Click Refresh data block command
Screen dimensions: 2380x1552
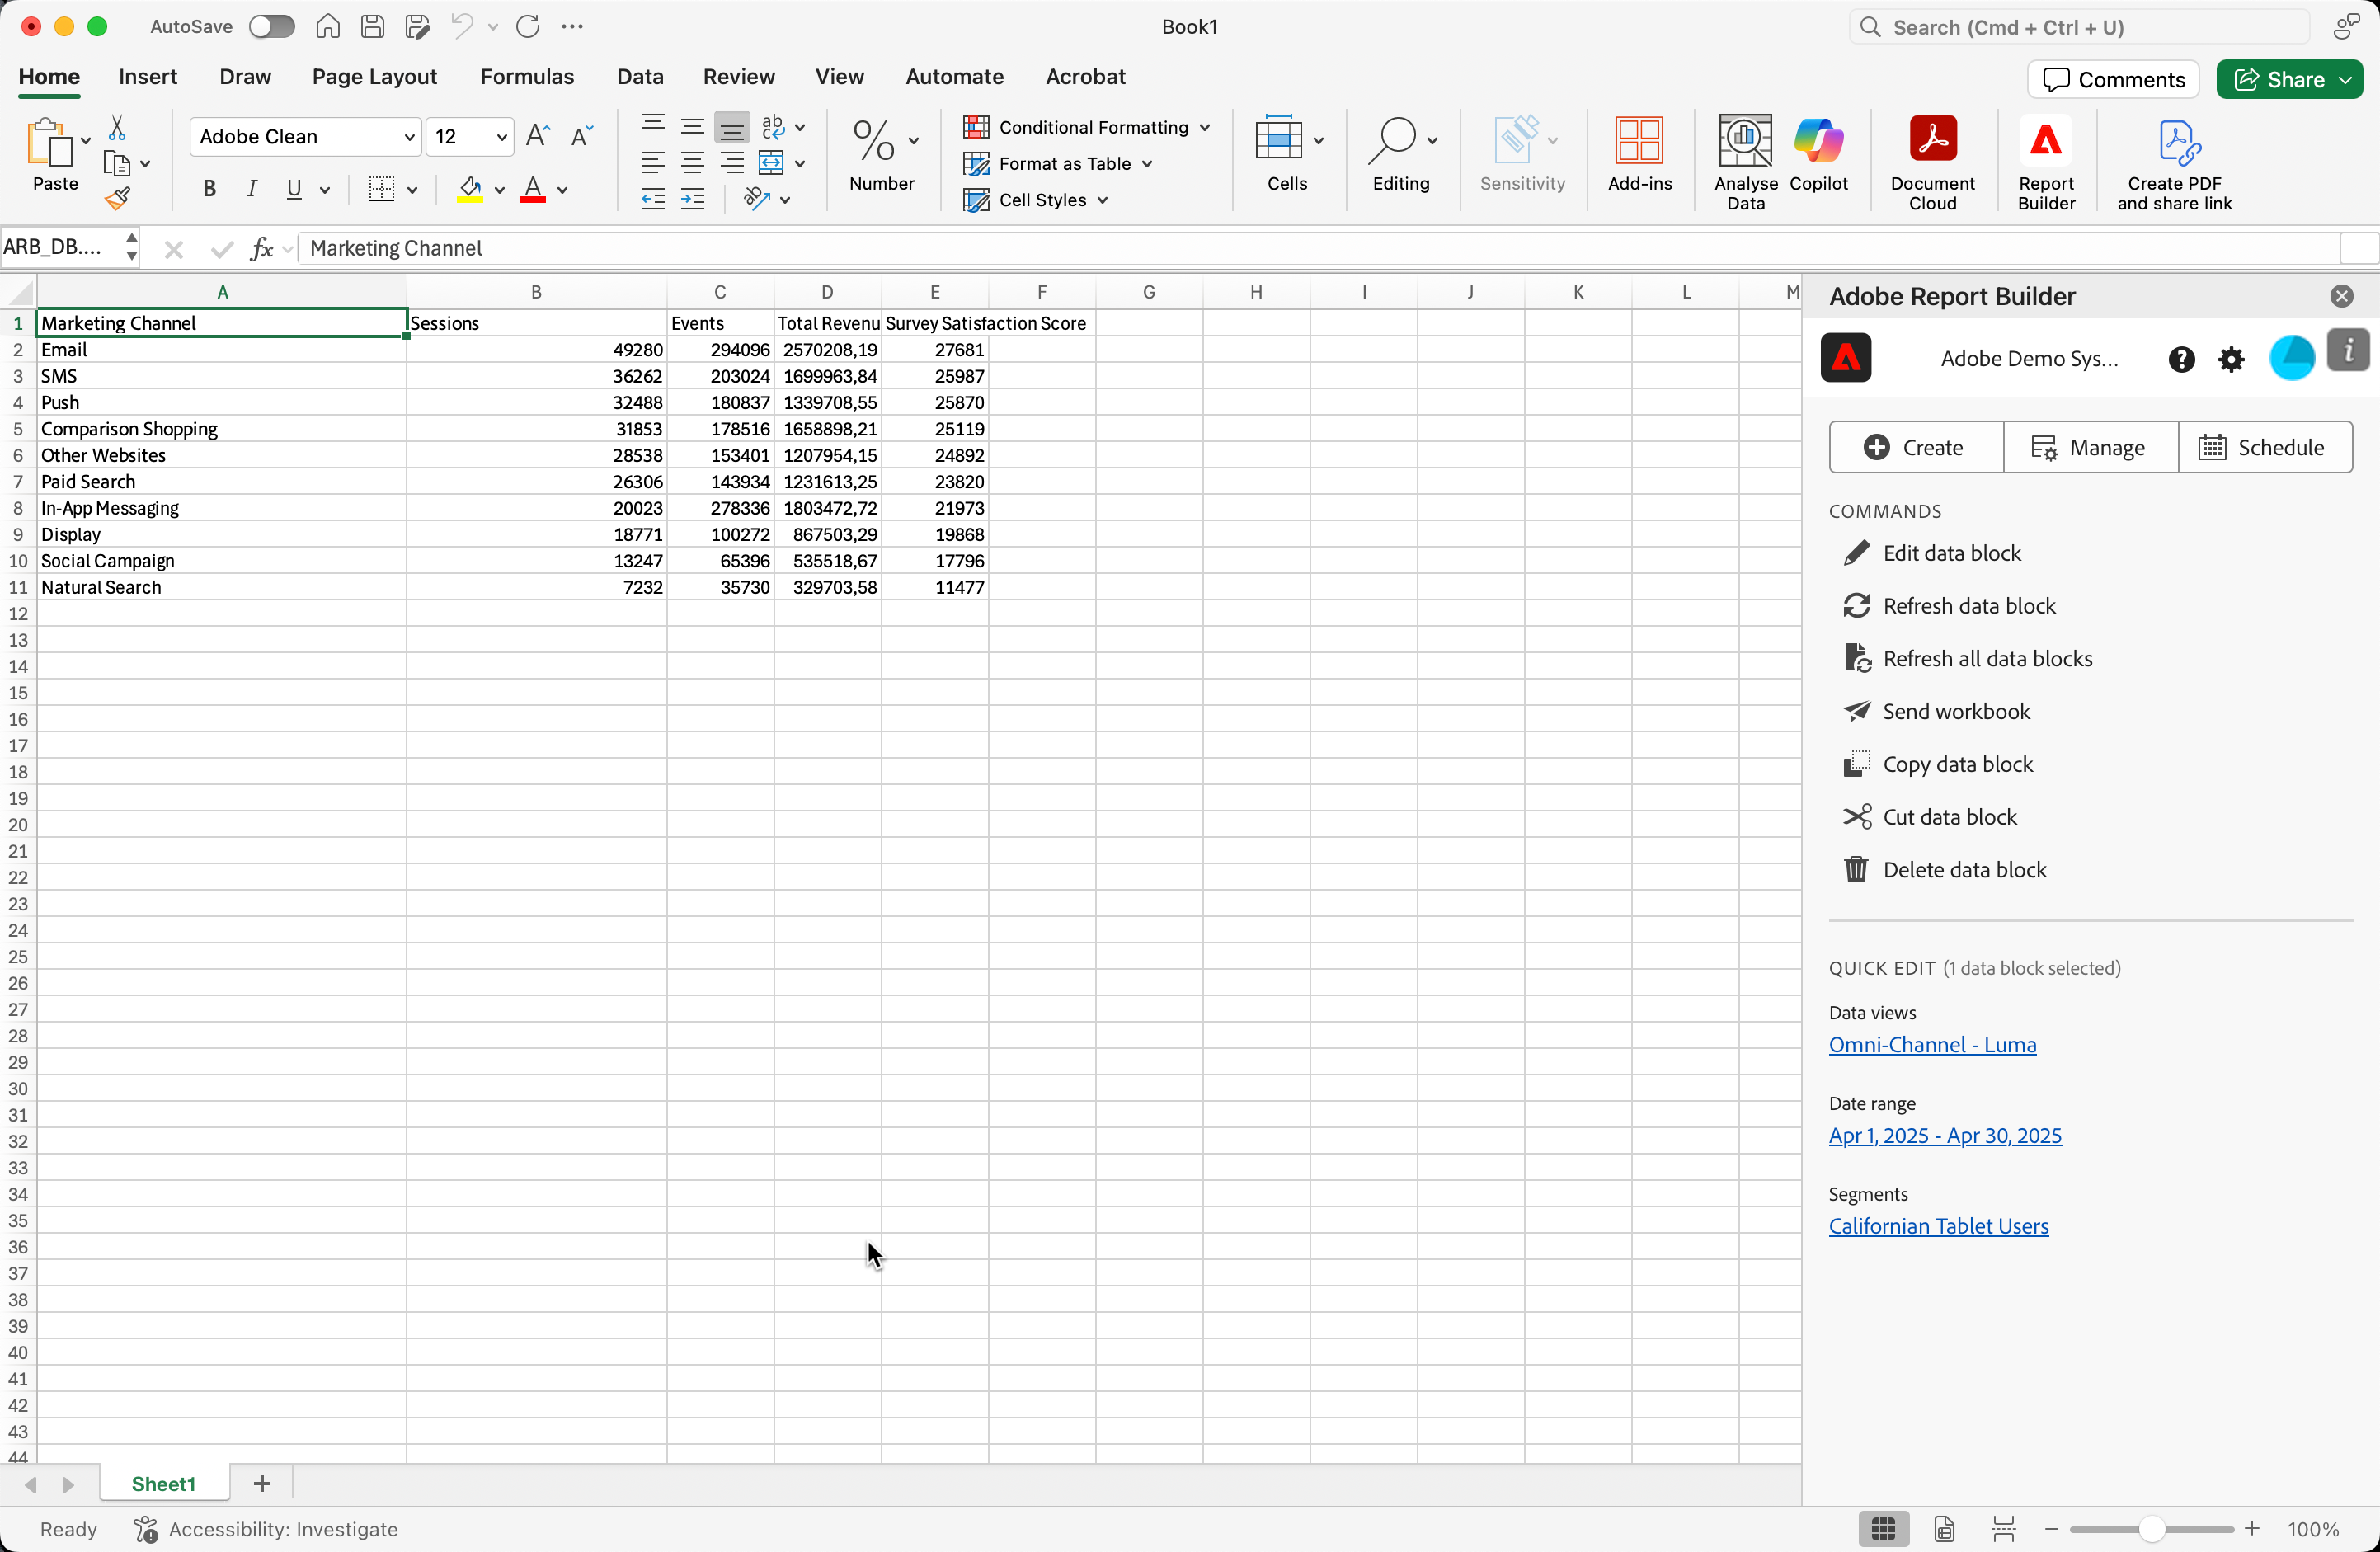coord(1968,606)
